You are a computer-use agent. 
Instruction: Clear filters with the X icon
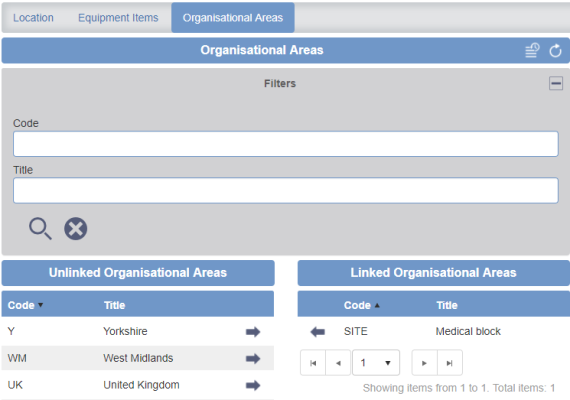[x=76, y=229]
